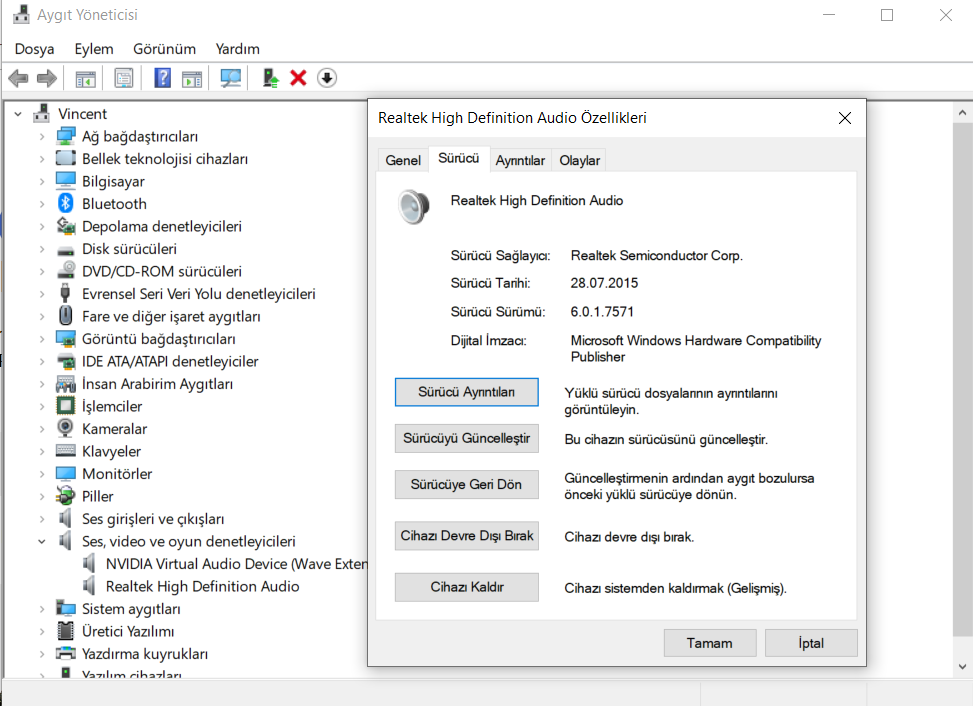The width and height of the screenshot is (973, 706).
Task: Click Sürücüyü Güncelleştir button
Action: (467, 439)
